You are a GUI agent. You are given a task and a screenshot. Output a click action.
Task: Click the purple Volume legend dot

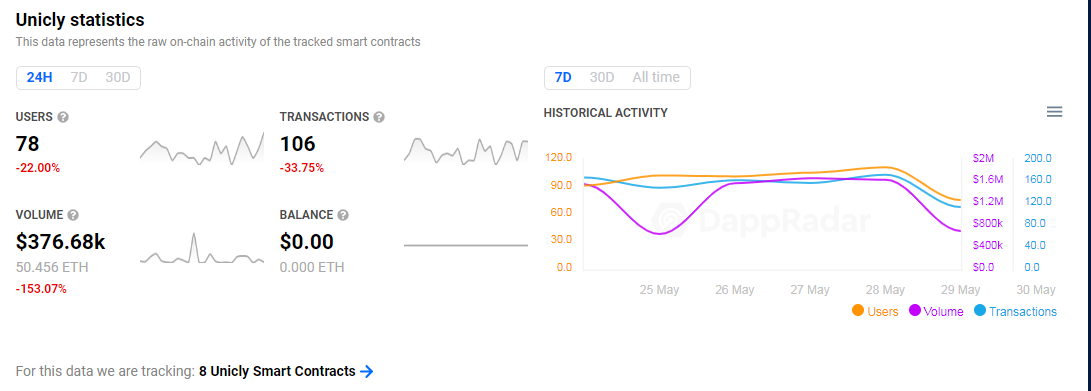(915, 311)
